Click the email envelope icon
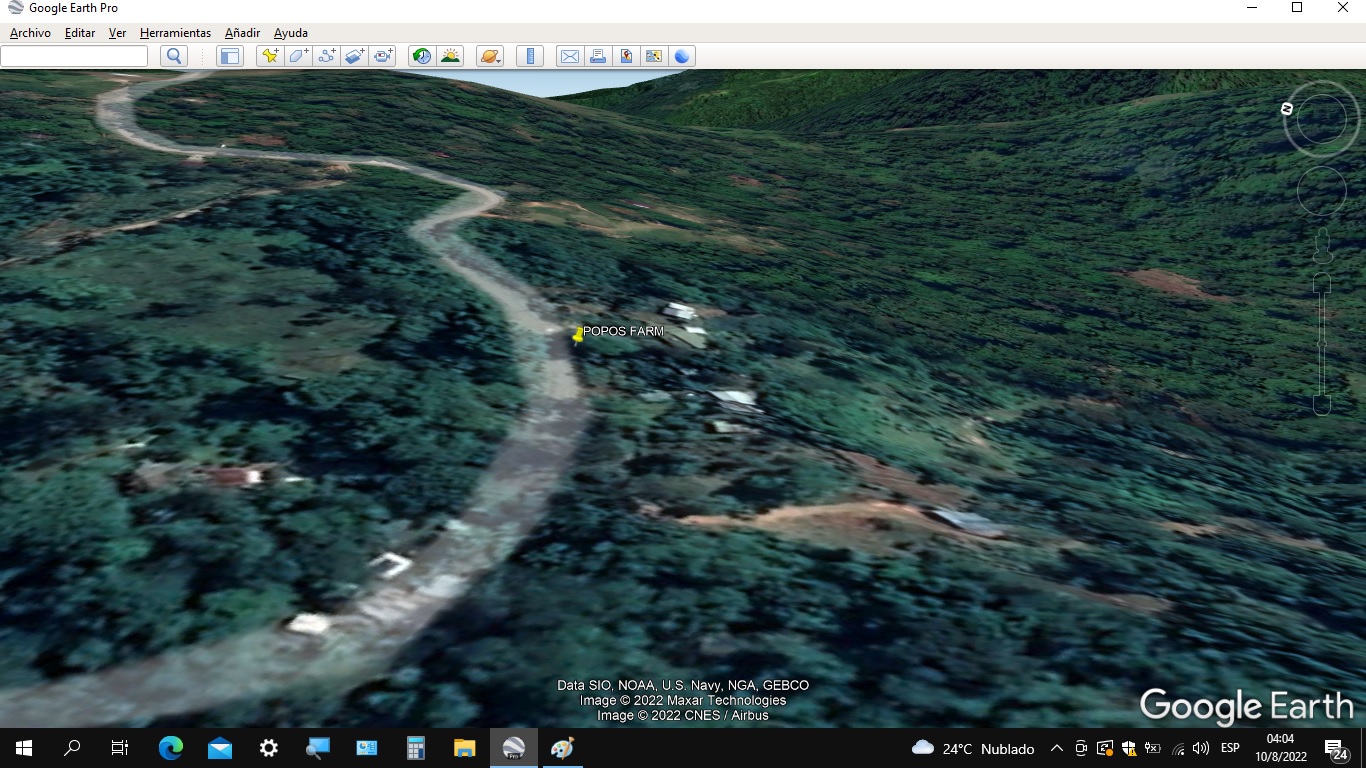 click(x=569, y=56)
